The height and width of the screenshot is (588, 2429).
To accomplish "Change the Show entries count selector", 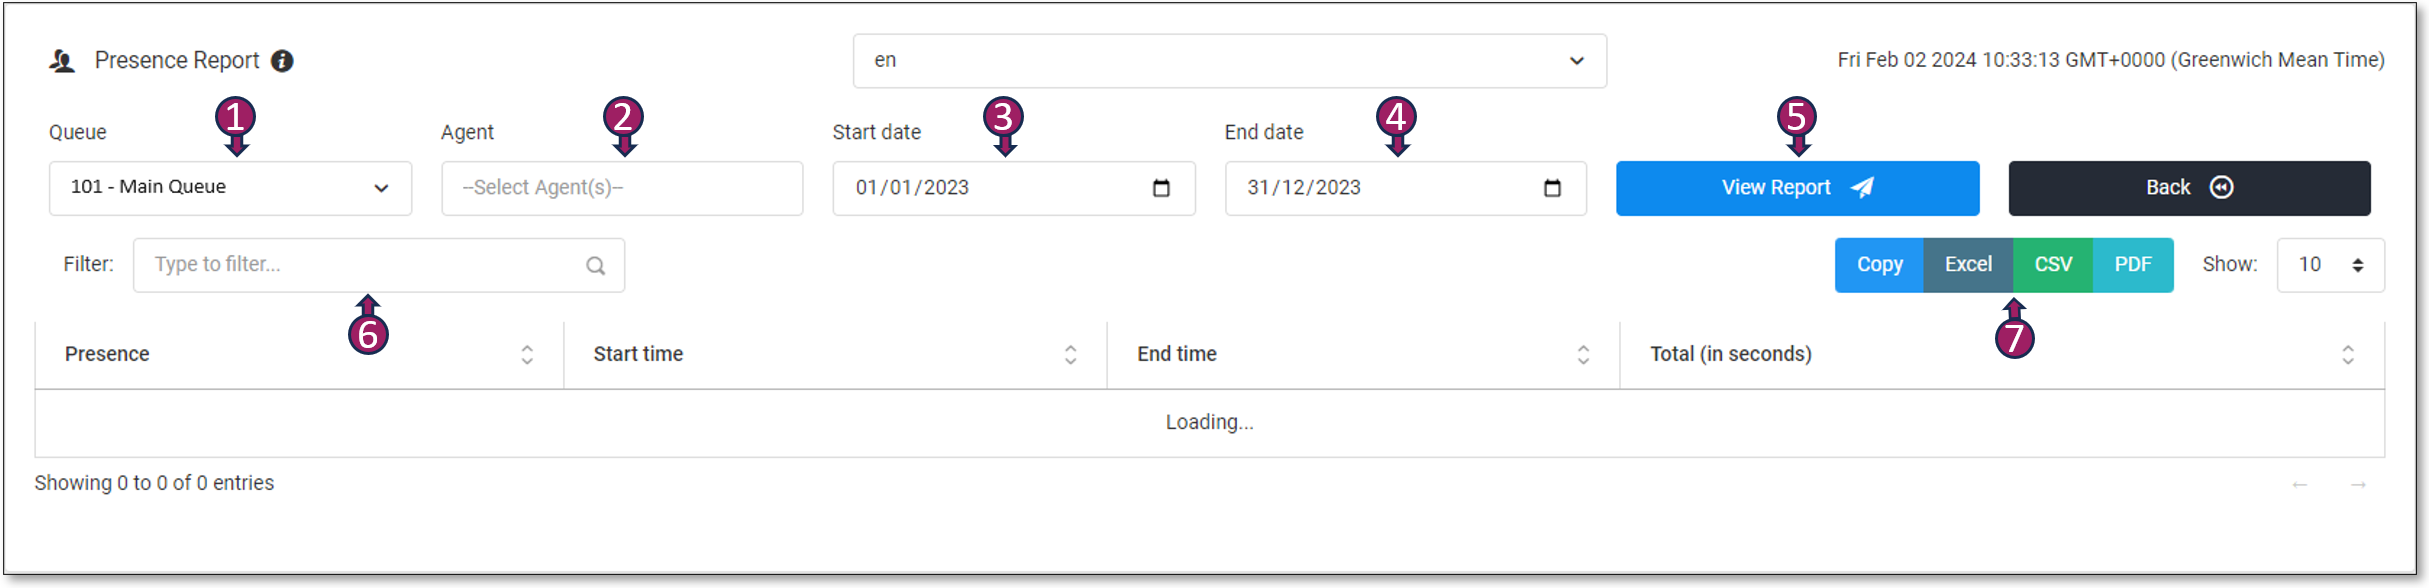I will (x=2330, y=265).
